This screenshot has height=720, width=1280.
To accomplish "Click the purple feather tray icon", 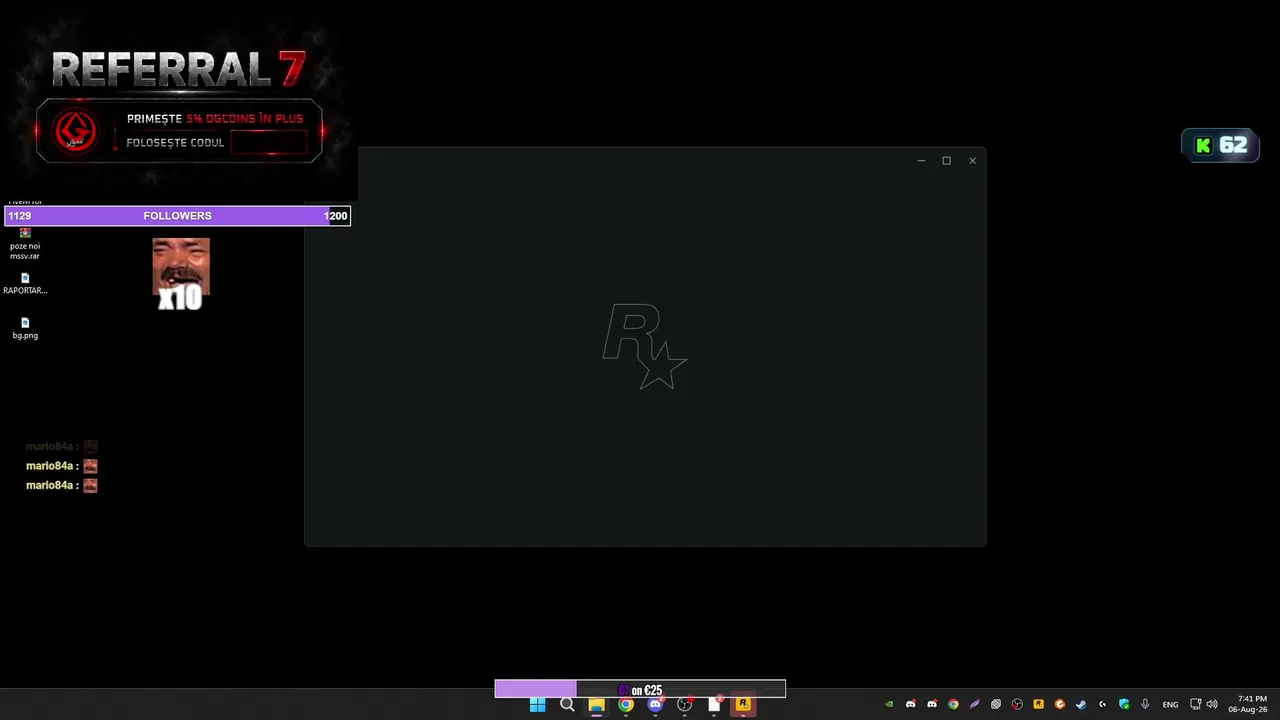I will tap(974, 704).
